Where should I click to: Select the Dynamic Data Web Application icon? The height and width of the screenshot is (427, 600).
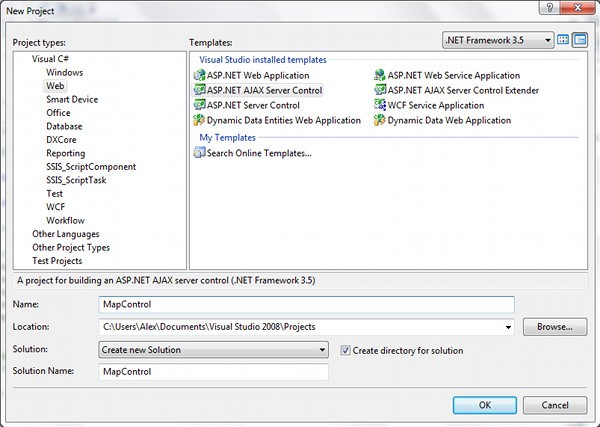click(x=380, y=120)
